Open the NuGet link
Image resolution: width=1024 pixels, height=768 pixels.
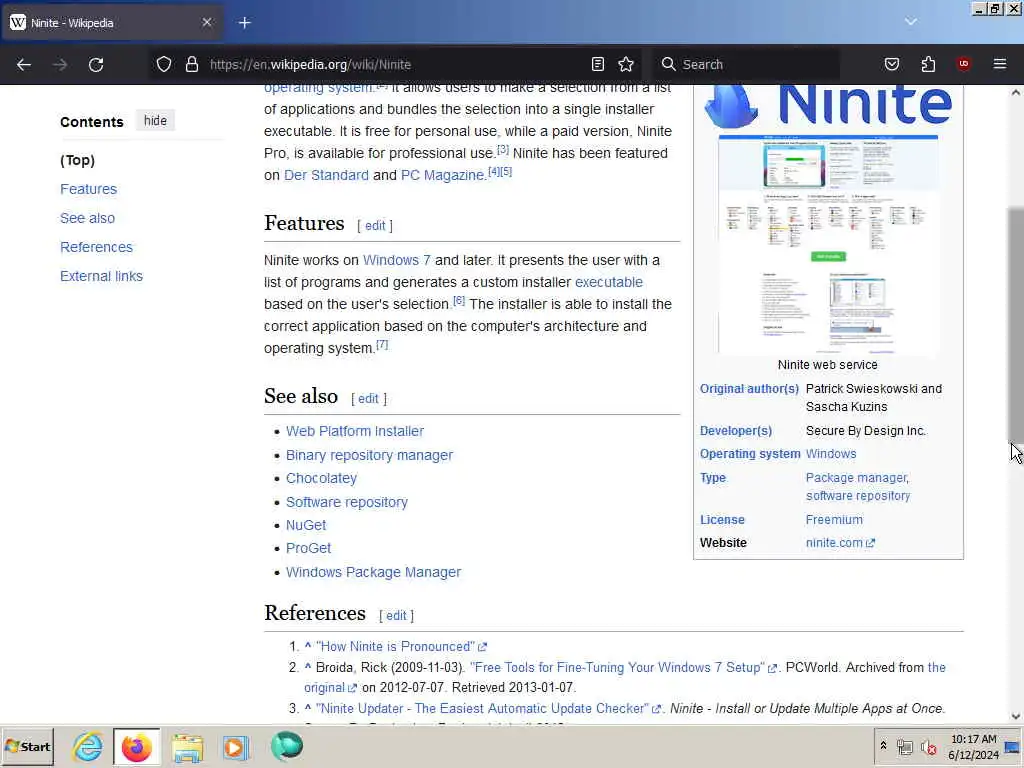tap(306, 526)
